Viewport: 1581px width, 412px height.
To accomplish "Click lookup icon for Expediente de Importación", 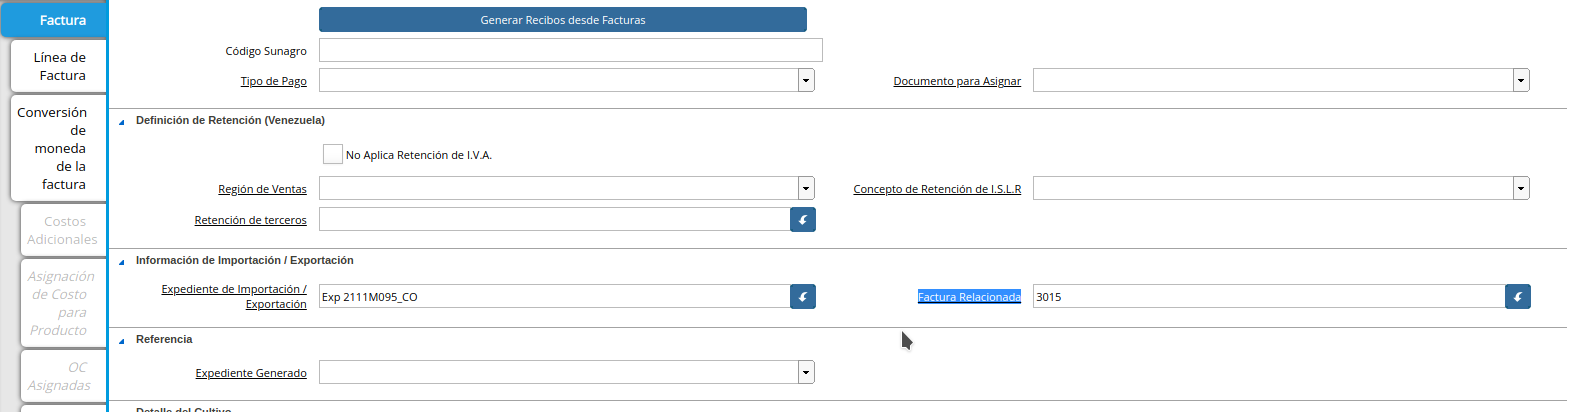I will pyautogui.click(x=803, y=297).
